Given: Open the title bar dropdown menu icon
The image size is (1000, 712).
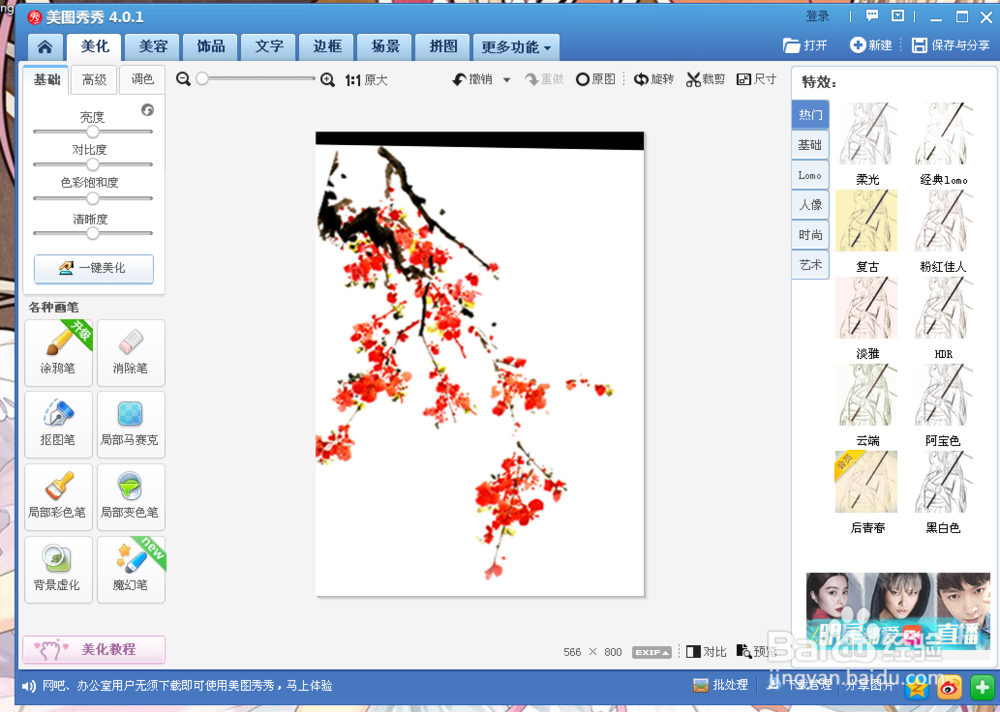Looking at the screenshot, I should [897, 16].
